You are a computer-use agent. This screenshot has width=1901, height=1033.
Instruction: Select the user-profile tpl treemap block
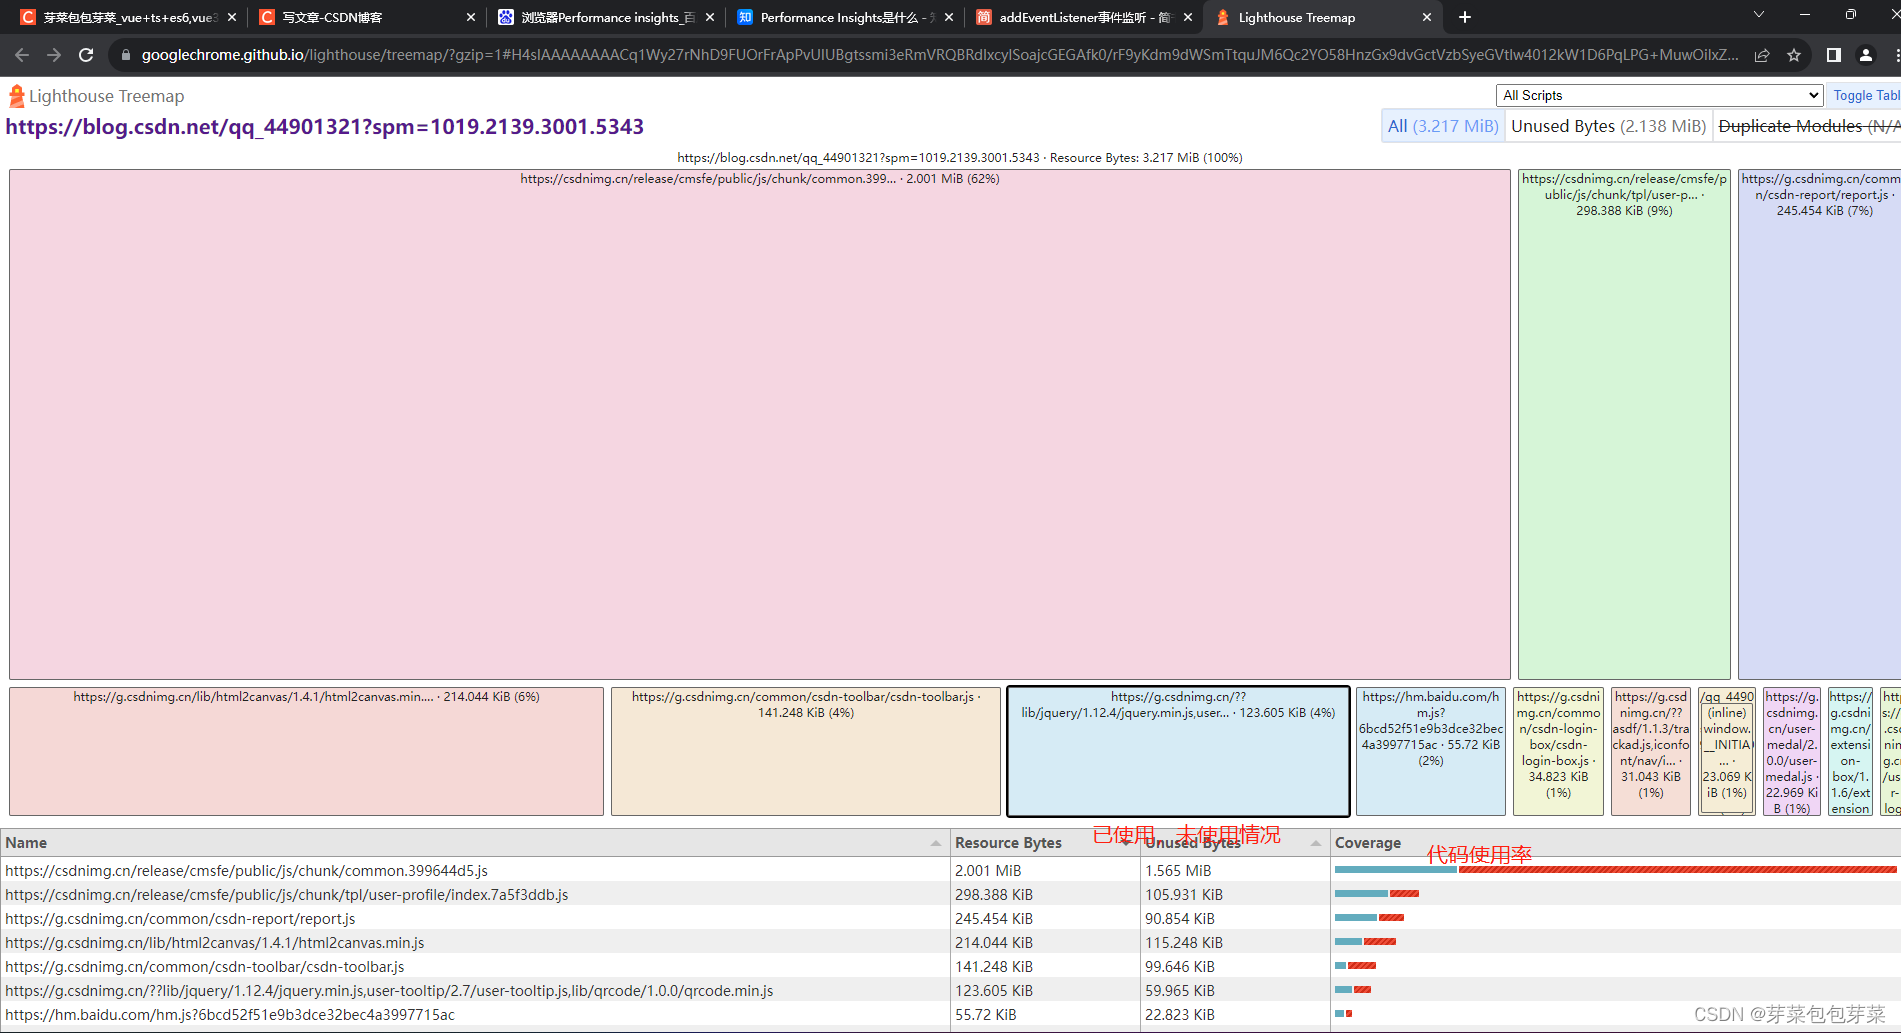pos(1624,425)
